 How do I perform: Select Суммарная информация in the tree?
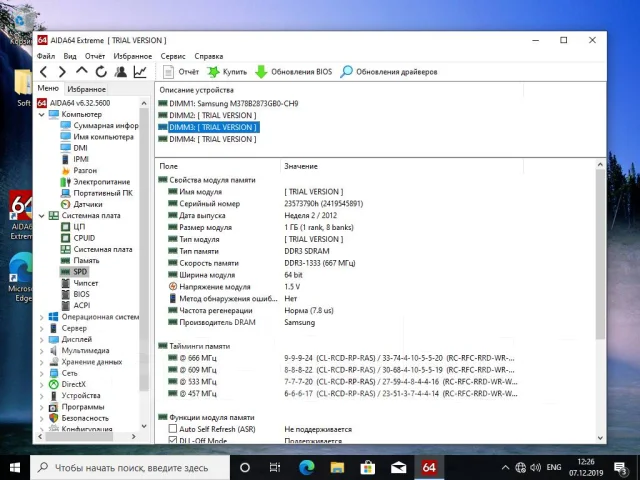(x=99, y=125)
